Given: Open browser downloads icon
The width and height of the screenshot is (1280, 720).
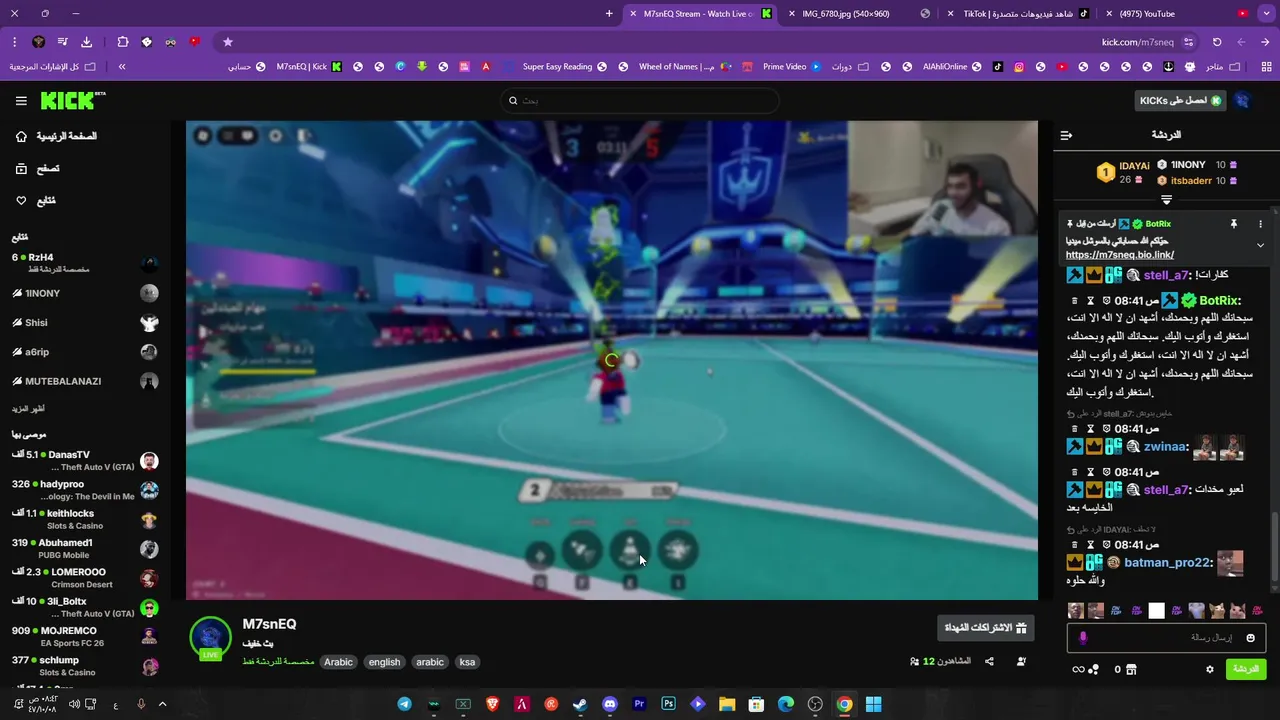Looking at the screenshot, I should 86,42.
